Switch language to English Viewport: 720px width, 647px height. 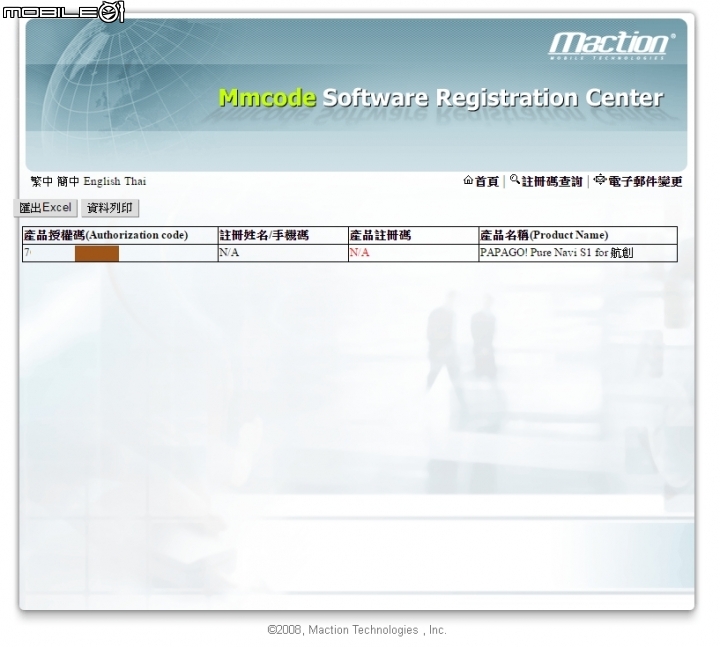[x=102, y=181]
